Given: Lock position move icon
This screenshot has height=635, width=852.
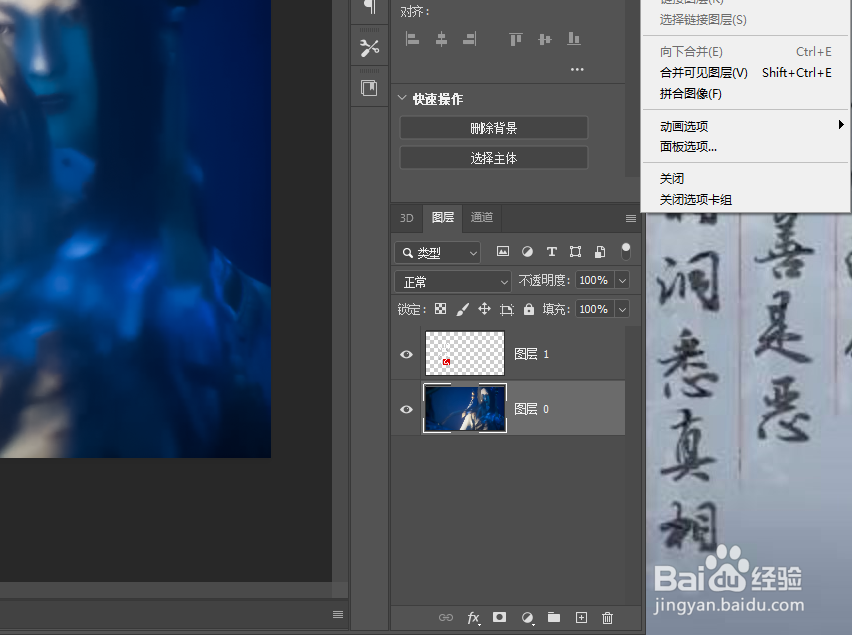Looking at the screenshot, I should (484, 309).
